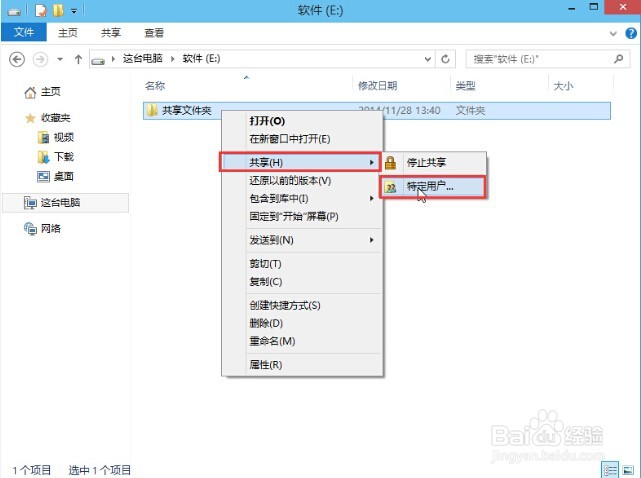Click the New Folder quick access icon

(x=58, y=11)
